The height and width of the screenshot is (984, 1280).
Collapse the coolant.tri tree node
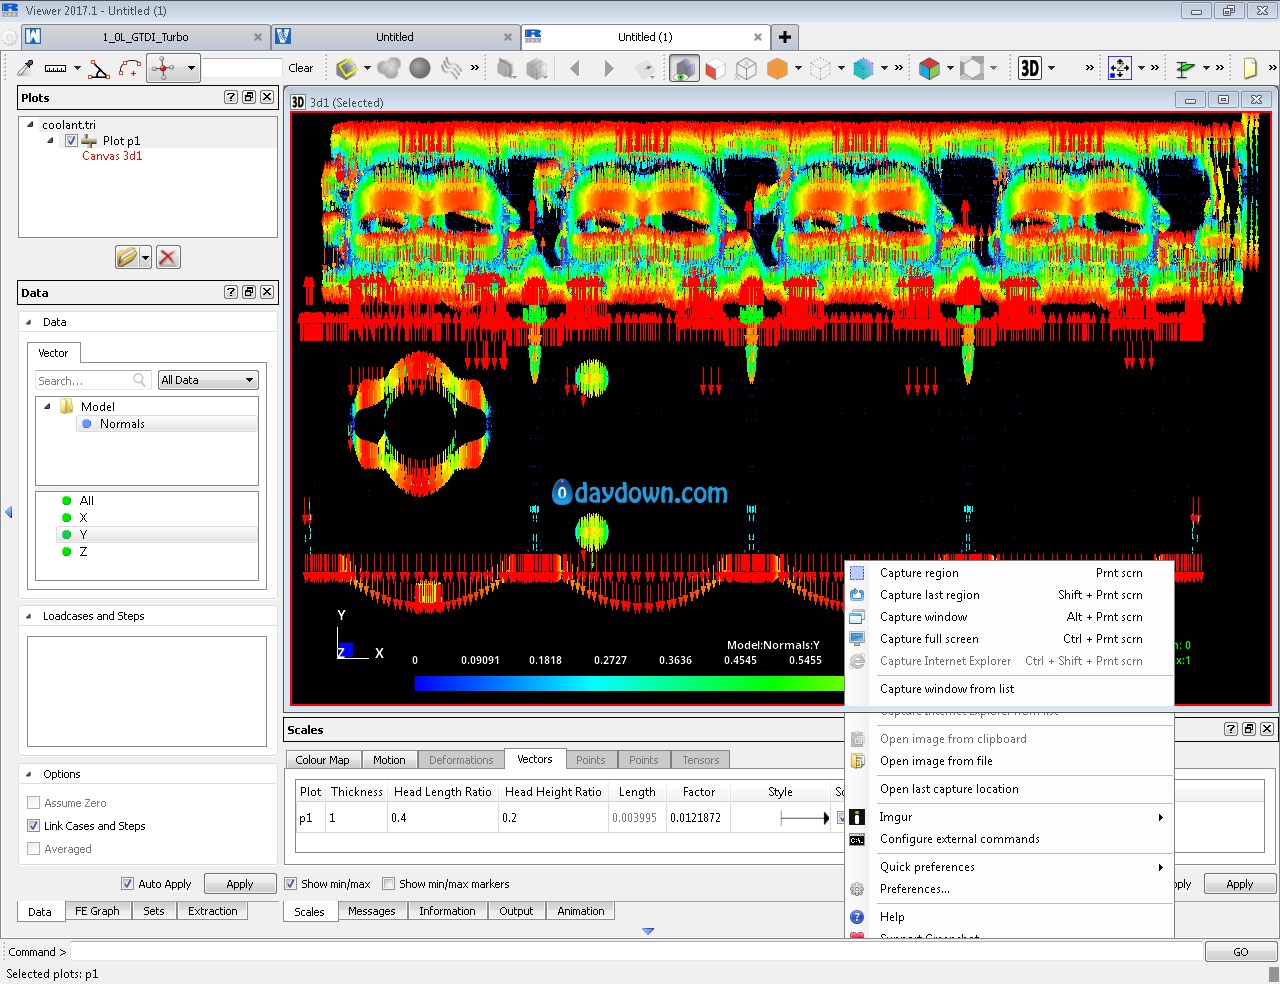click(x=30, y=125)
